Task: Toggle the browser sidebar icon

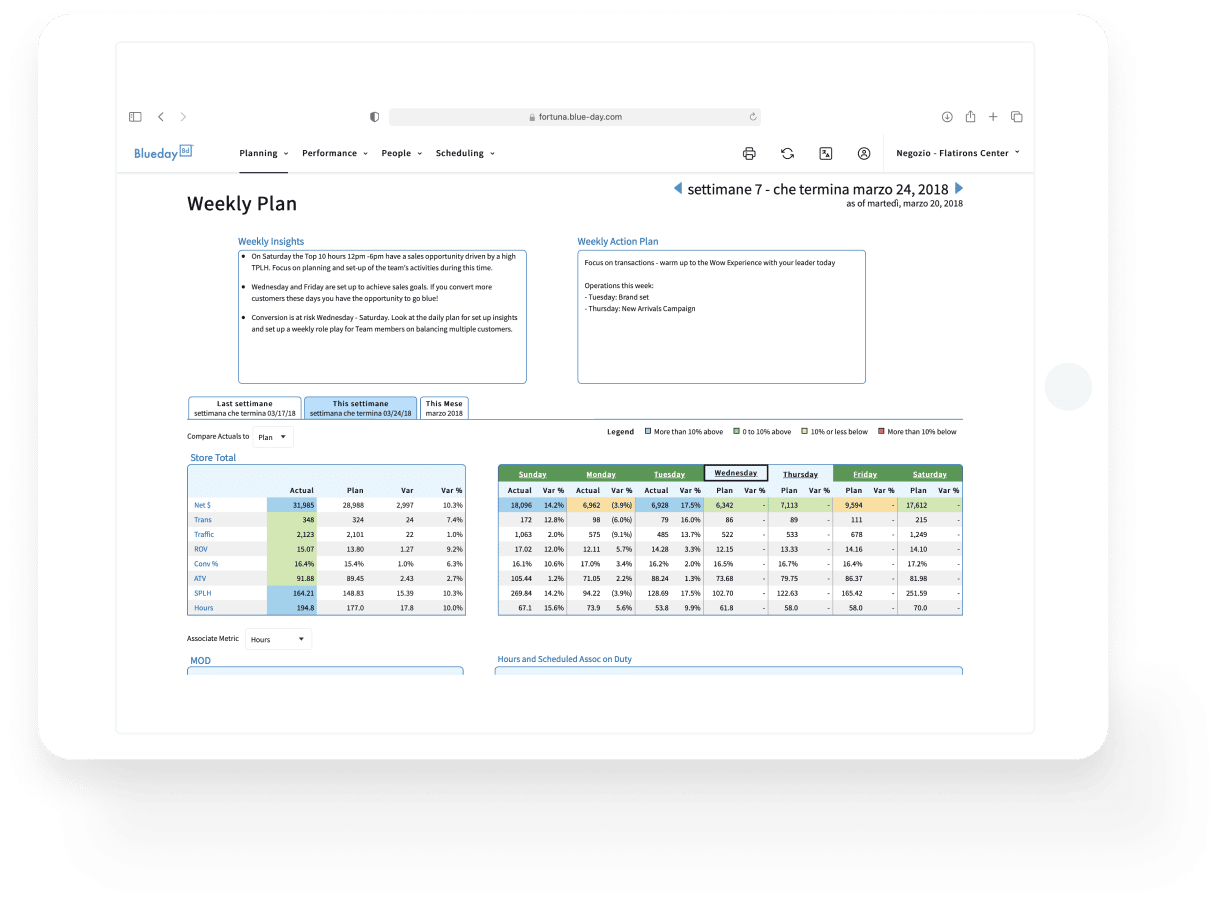Action: [x=135, y=117]
